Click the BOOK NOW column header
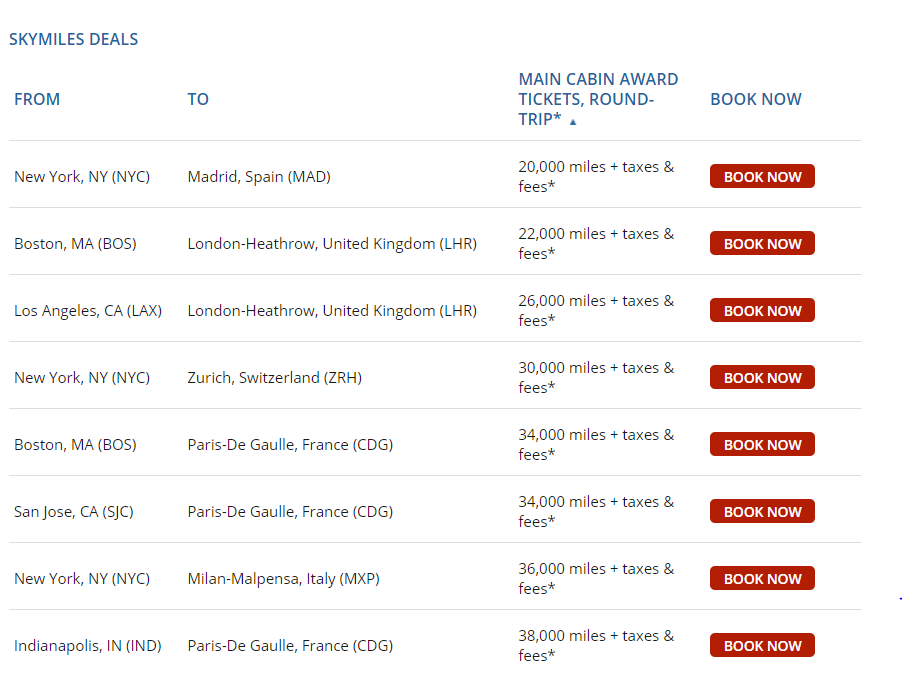The height and width of the screenshot is (675, 902). pyautogui.click(x=756, y=99)
